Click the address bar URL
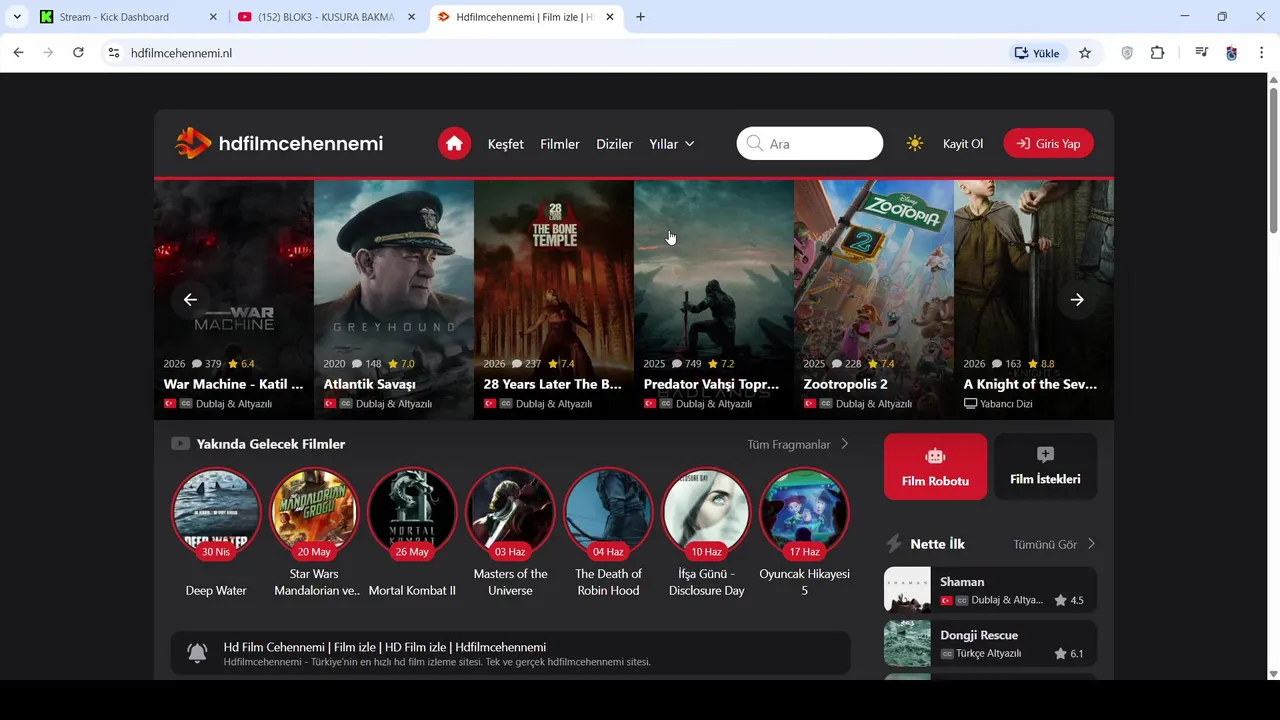 [x=181, y=53]
